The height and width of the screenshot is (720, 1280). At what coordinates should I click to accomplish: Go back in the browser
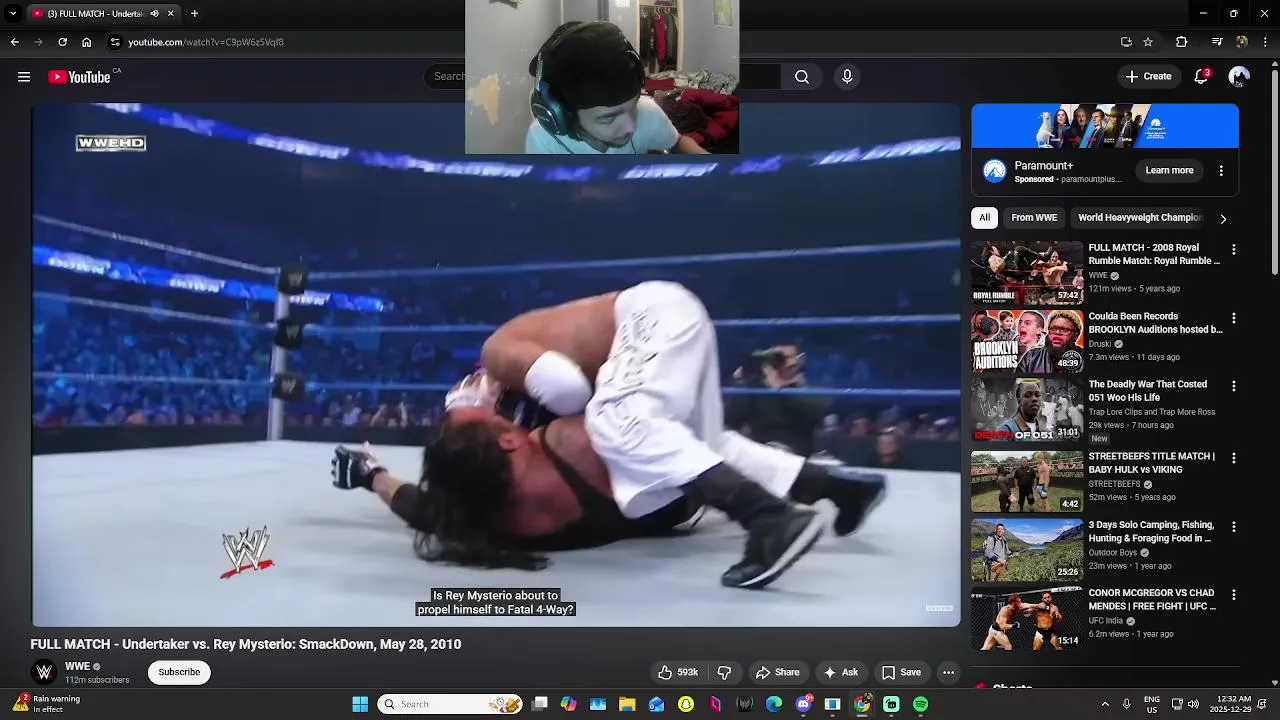pyautogui.click(x=14, y=42)
